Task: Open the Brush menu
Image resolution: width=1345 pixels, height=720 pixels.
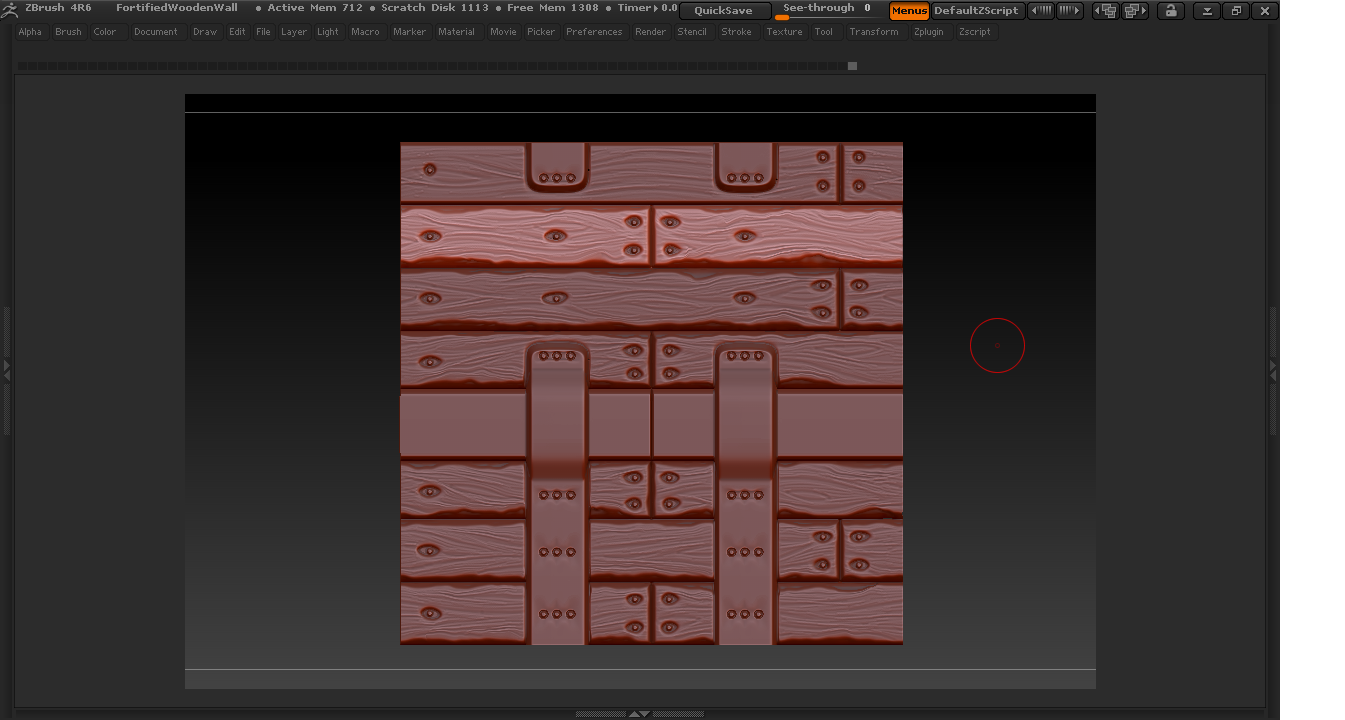Action: pyautogui.click(x=68, y=32)
